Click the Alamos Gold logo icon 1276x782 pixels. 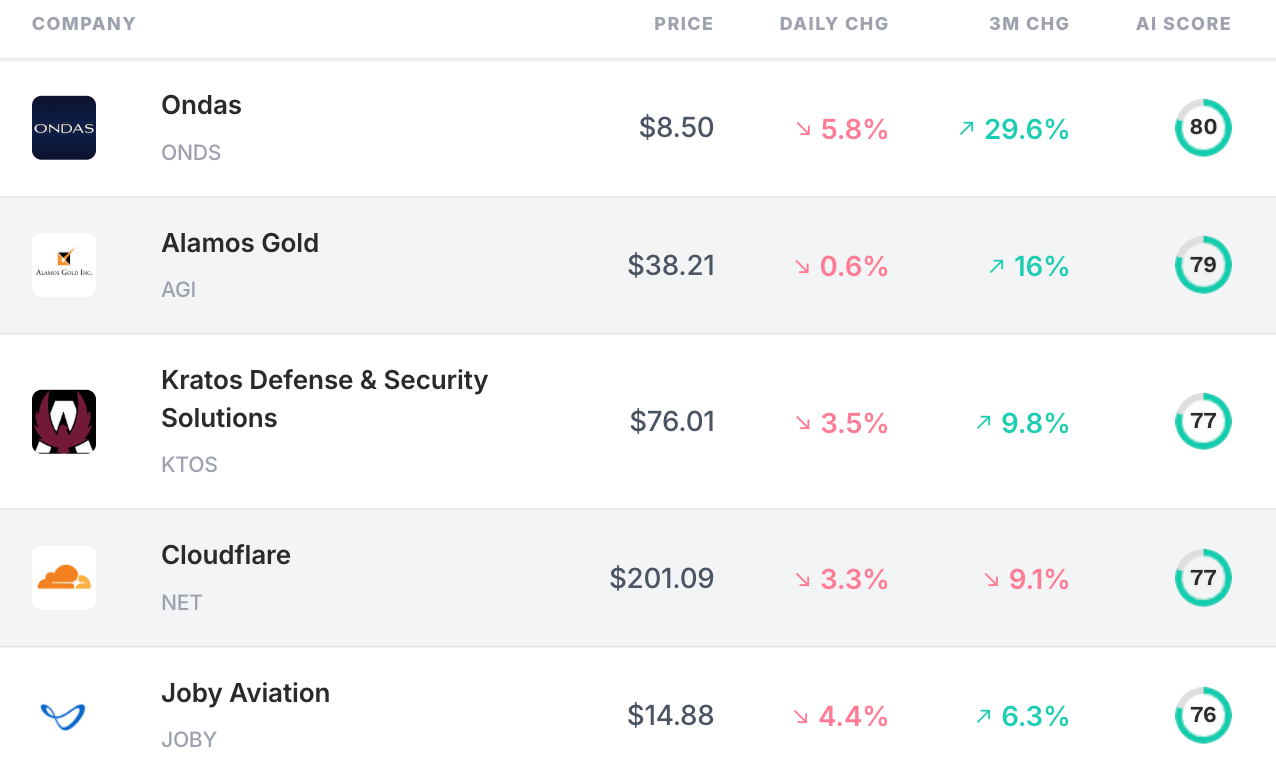tap(64, 265)
